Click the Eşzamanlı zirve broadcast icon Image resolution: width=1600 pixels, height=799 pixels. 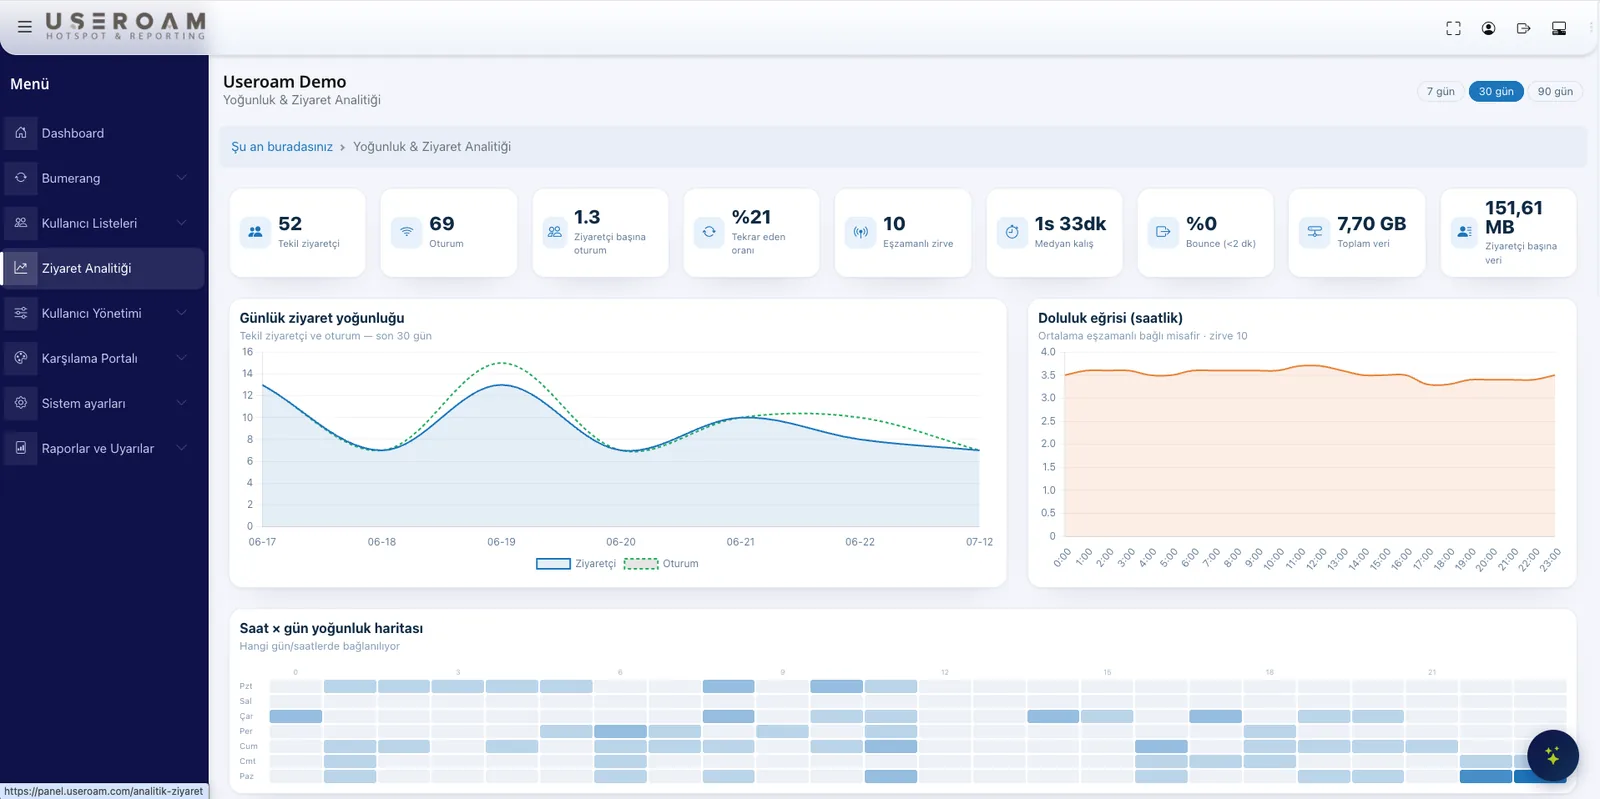[860, 232]
